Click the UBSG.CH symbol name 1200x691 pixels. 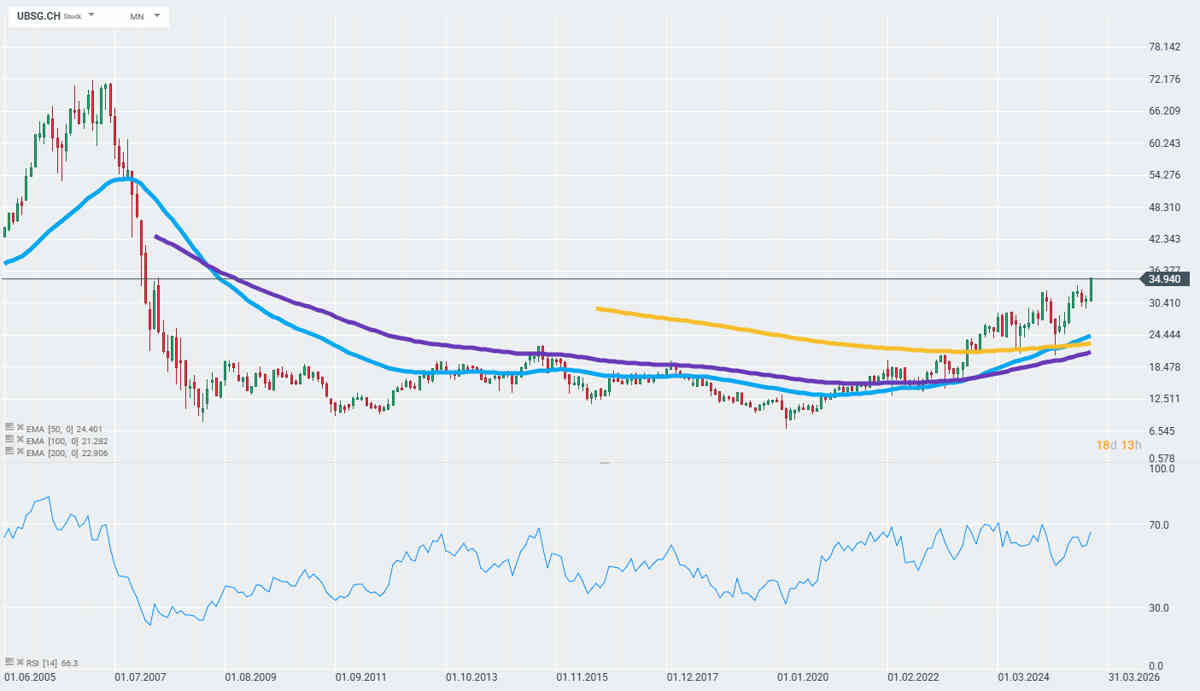pyautogui.click(x=39, y=16)
